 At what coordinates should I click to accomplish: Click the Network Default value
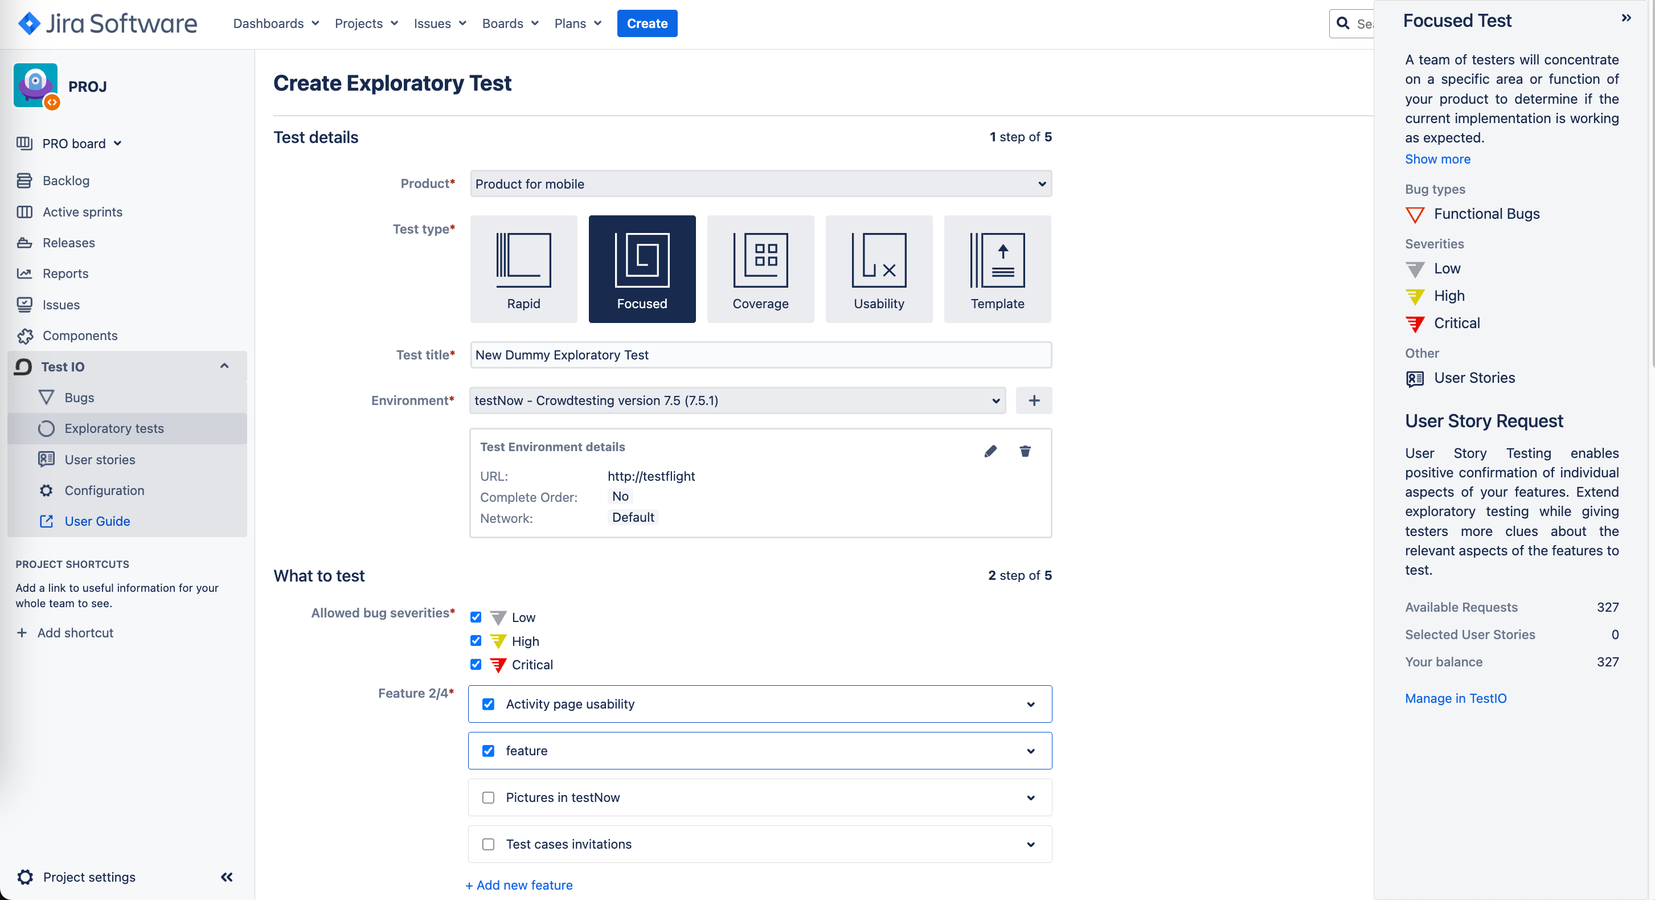point(633,518)
